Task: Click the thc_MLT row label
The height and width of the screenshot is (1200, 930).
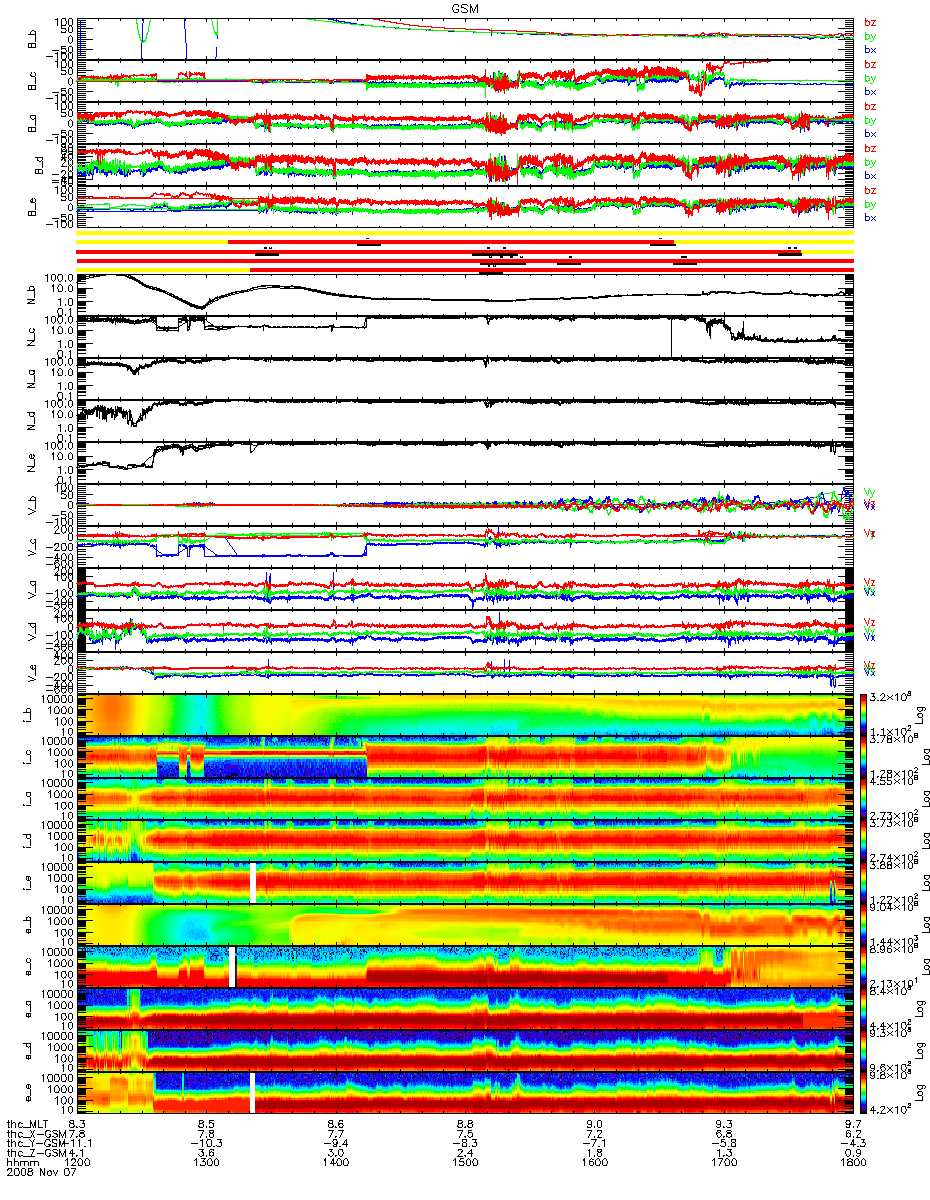Action: (27, 1124)
